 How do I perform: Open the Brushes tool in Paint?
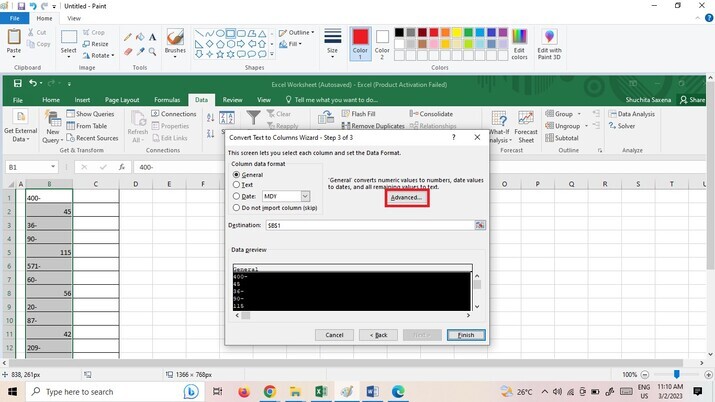pyautogui.click(x=175, y=42)
